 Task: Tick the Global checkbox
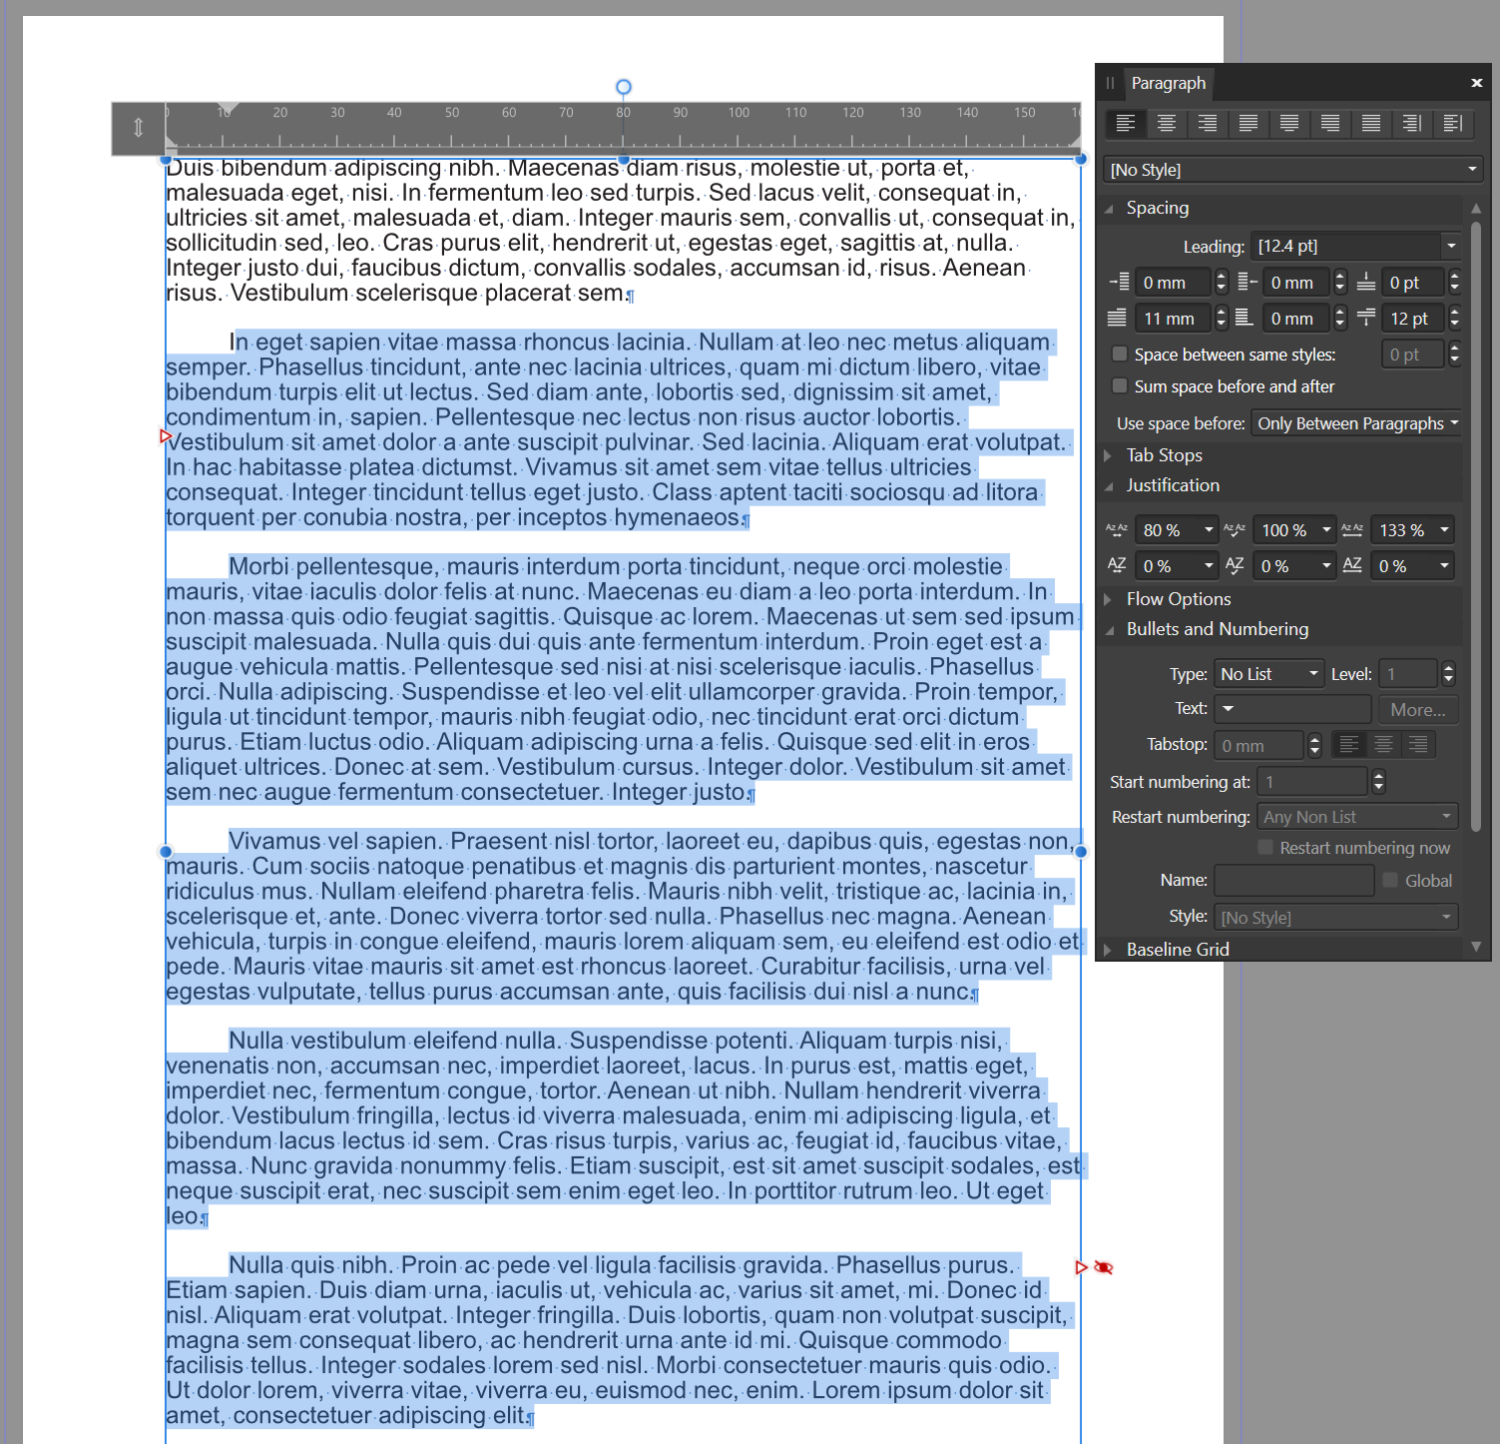(1390, 880)
